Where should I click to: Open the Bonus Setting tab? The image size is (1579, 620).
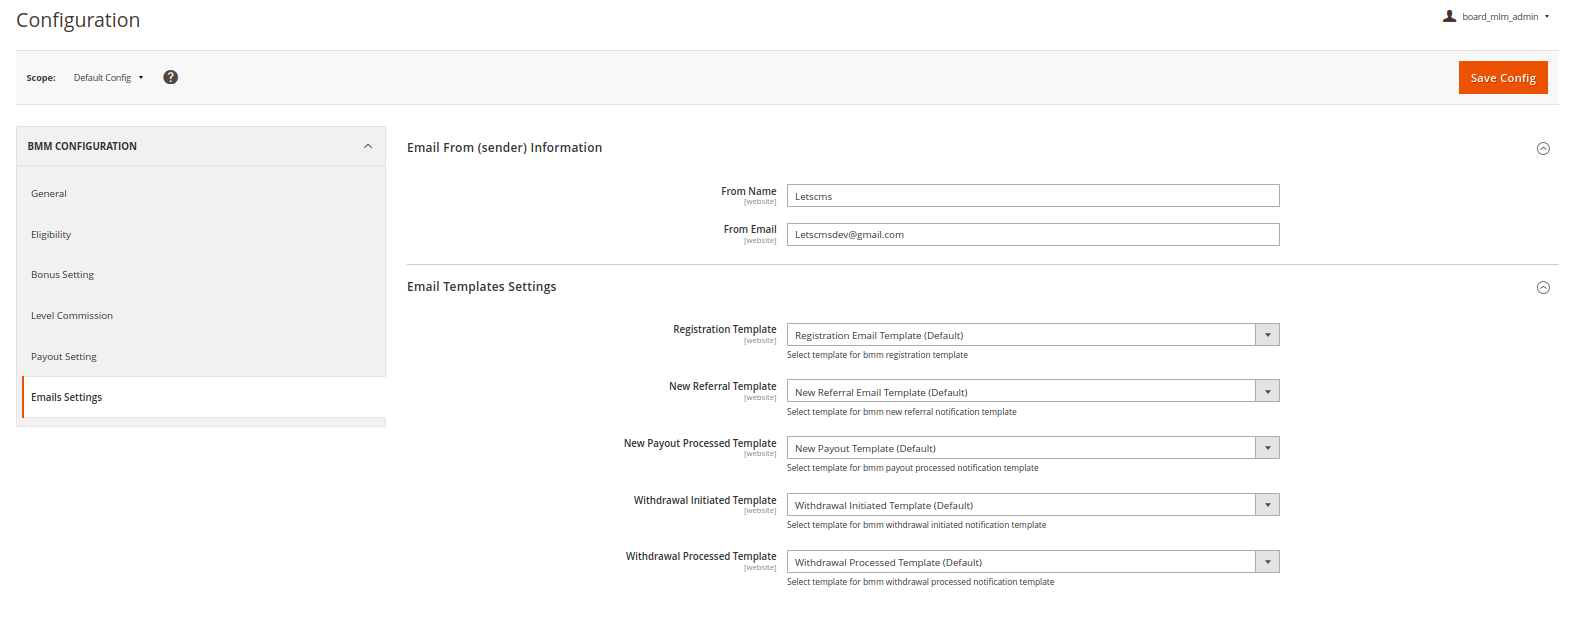[x=62, y=275]
